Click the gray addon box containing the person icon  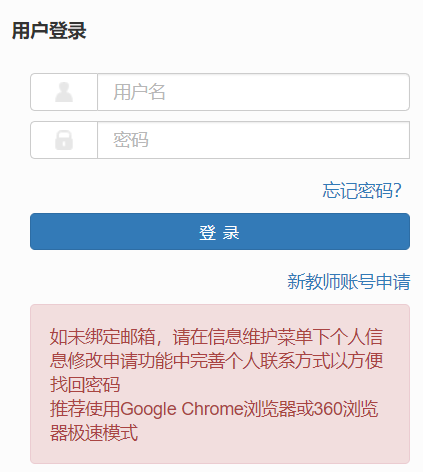[64, 92]
